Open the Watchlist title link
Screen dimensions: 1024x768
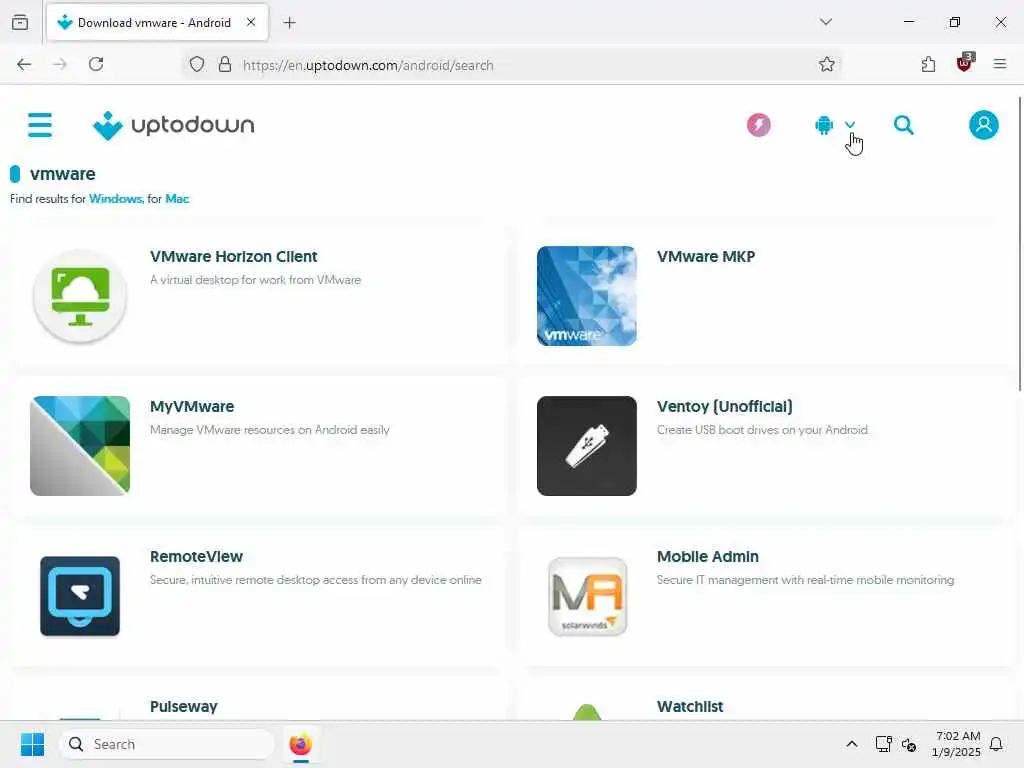(x=690, y=707)
